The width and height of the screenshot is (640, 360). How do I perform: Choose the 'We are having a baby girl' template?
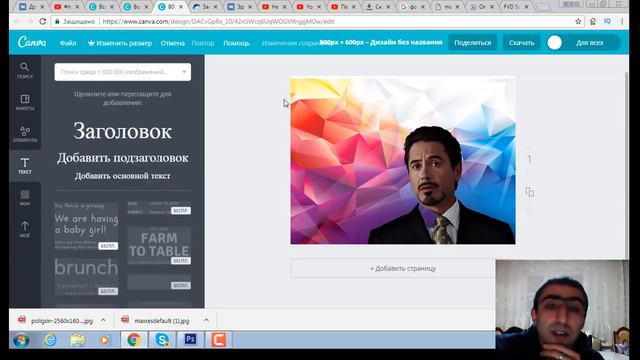(87, 225)
